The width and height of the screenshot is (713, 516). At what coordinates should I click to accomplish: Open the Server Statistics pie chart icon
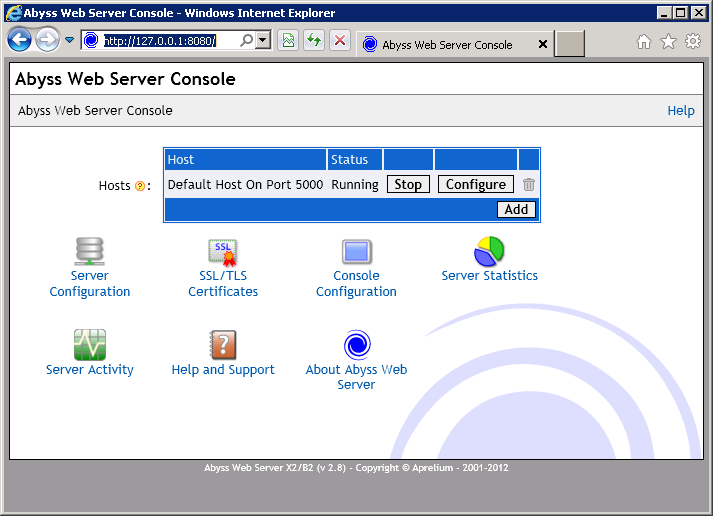(x=489, y=251)
